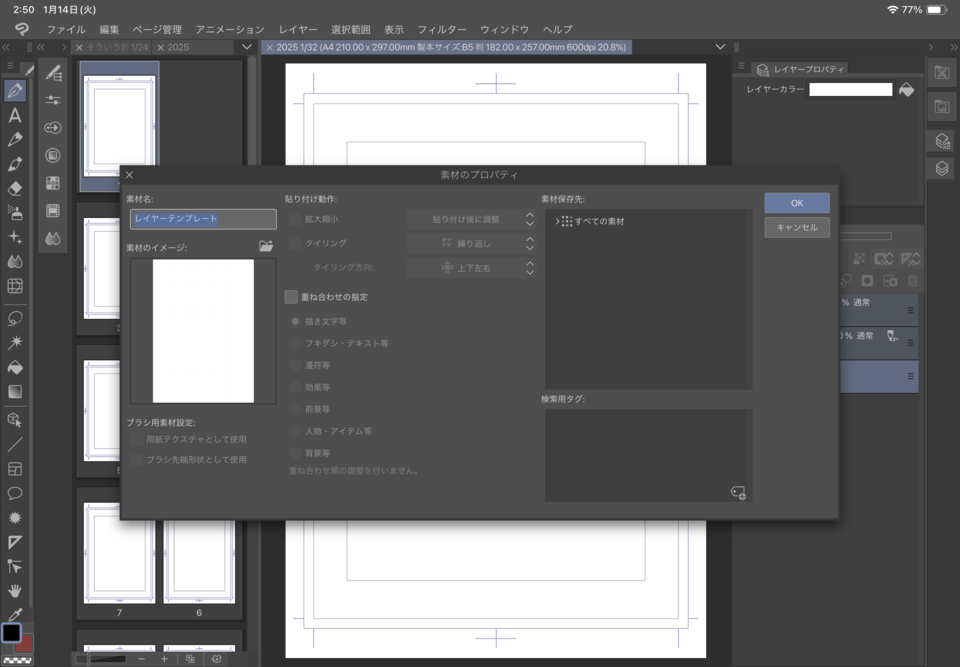Open the 上下左右 tiling direction dropdown
This screenshot has width=960, height=667.
click(x=472, y=268)
